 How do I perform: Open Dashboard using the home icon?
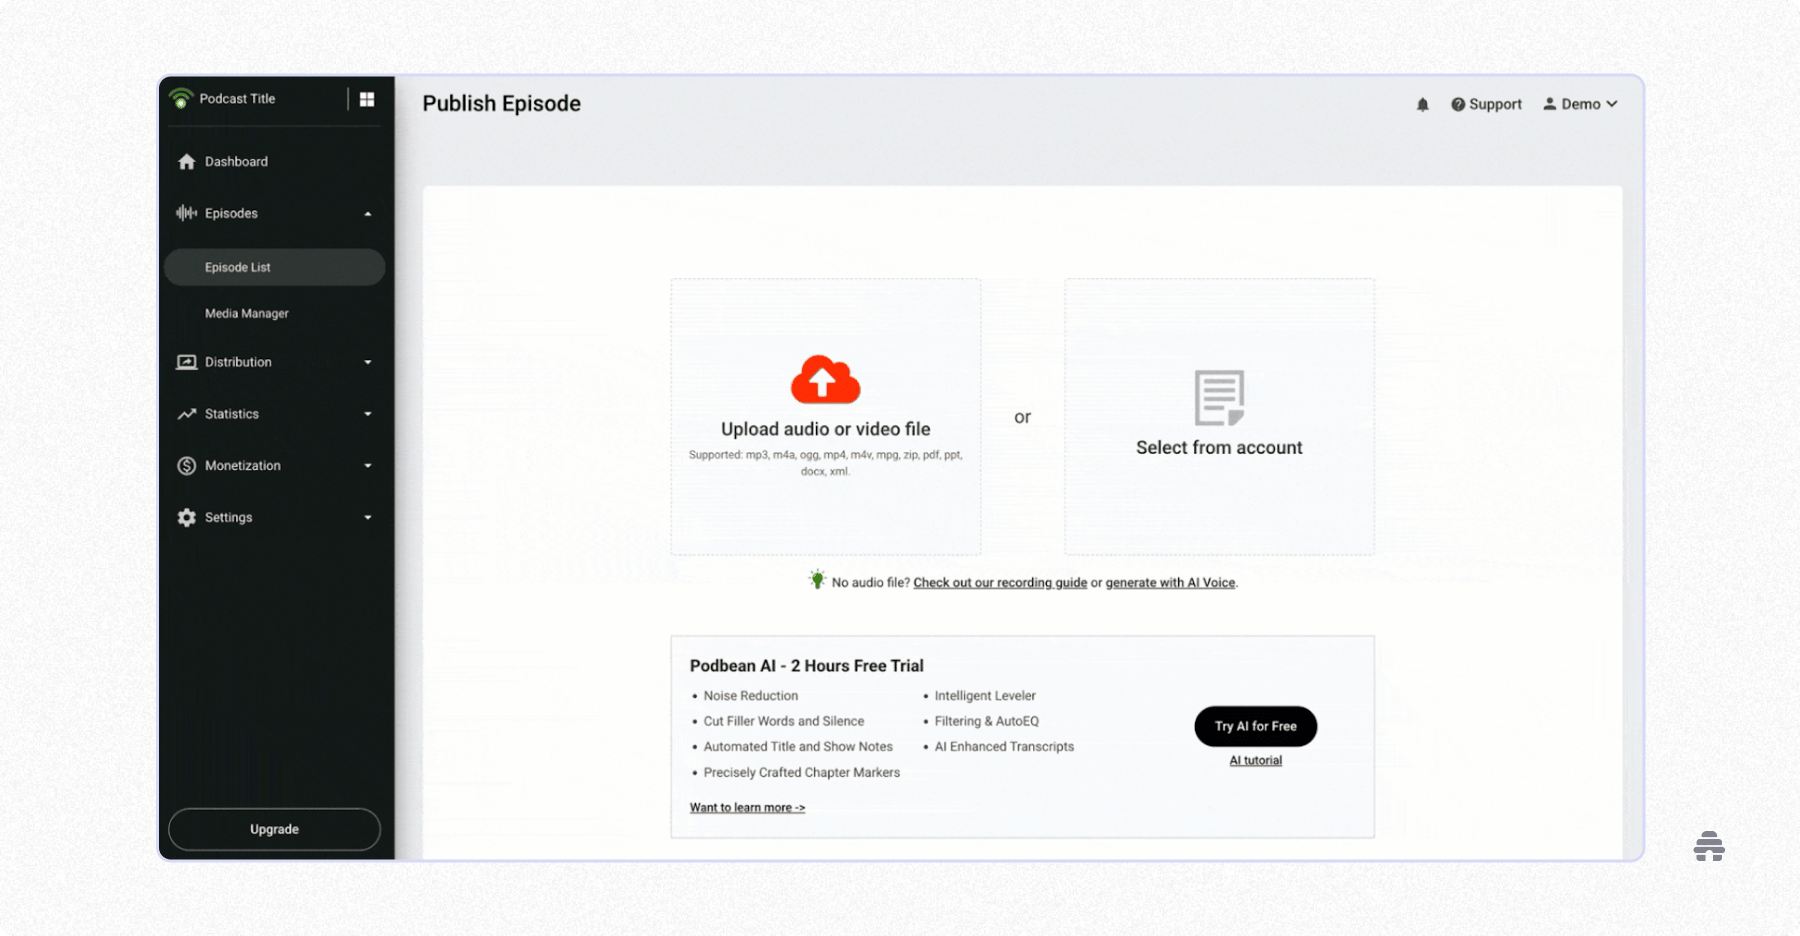186,161
